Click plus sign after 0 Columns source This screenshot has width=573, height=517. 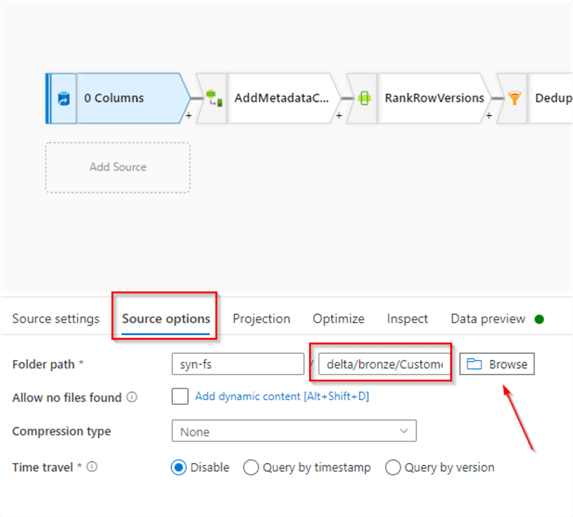pos(189,116)
